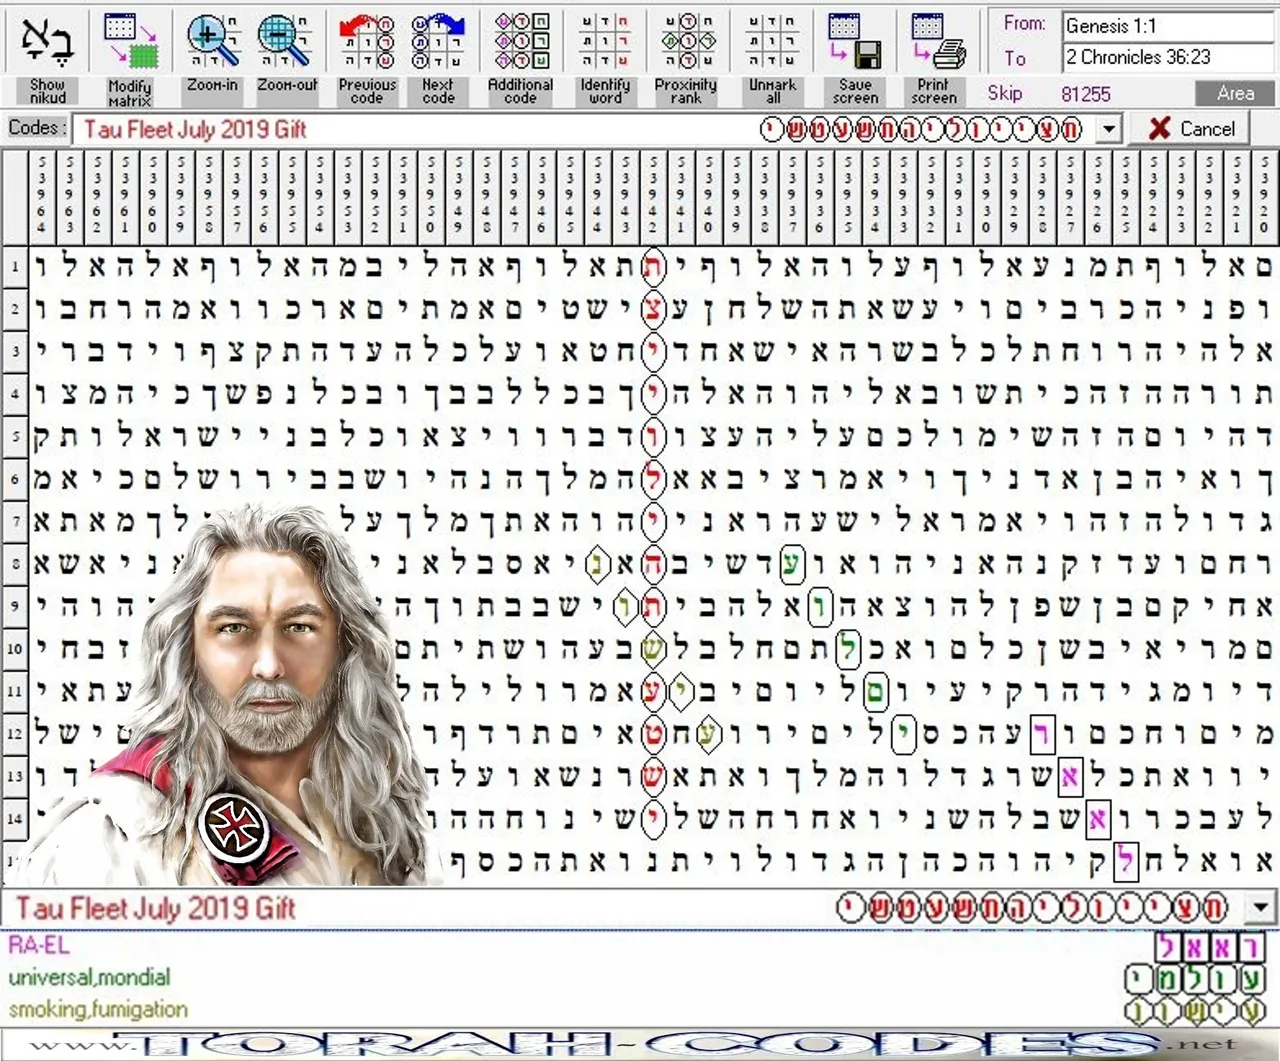
Task: Expand the lower Tau Fleet code dropdown
Action: 1260,908
